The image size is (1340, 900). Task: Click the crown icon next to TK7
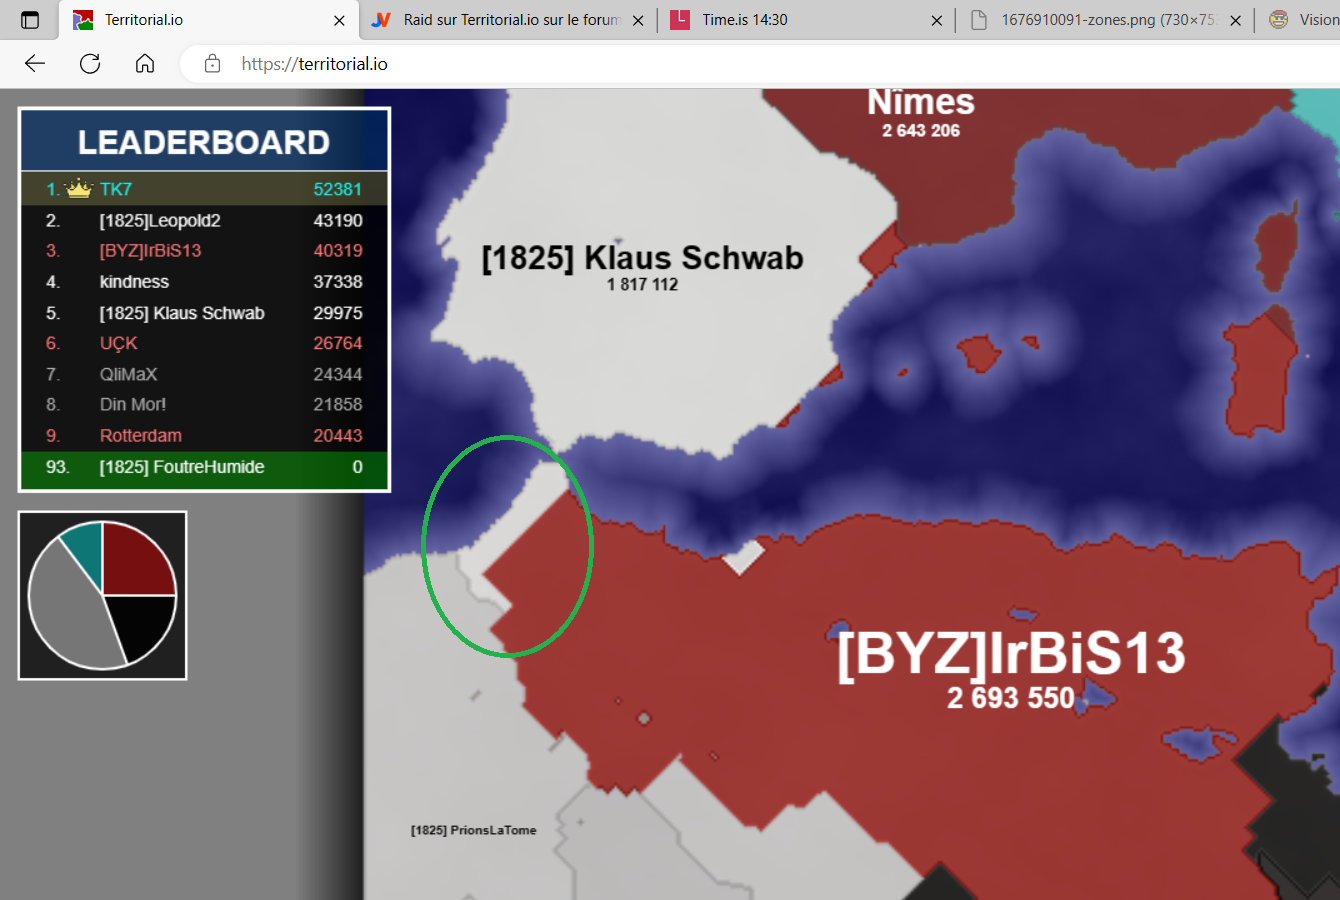[x=78, y=189]
